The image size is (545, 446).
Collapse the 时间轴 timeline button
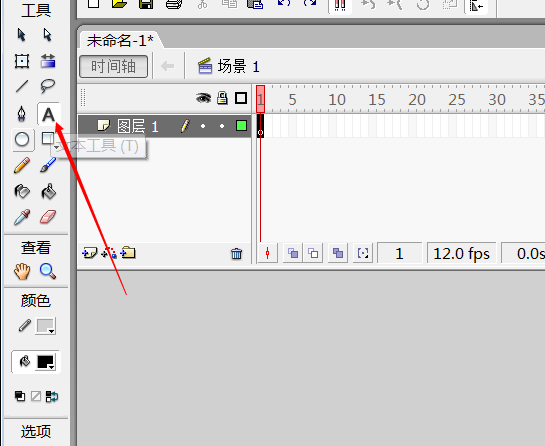tap(114, 66)
